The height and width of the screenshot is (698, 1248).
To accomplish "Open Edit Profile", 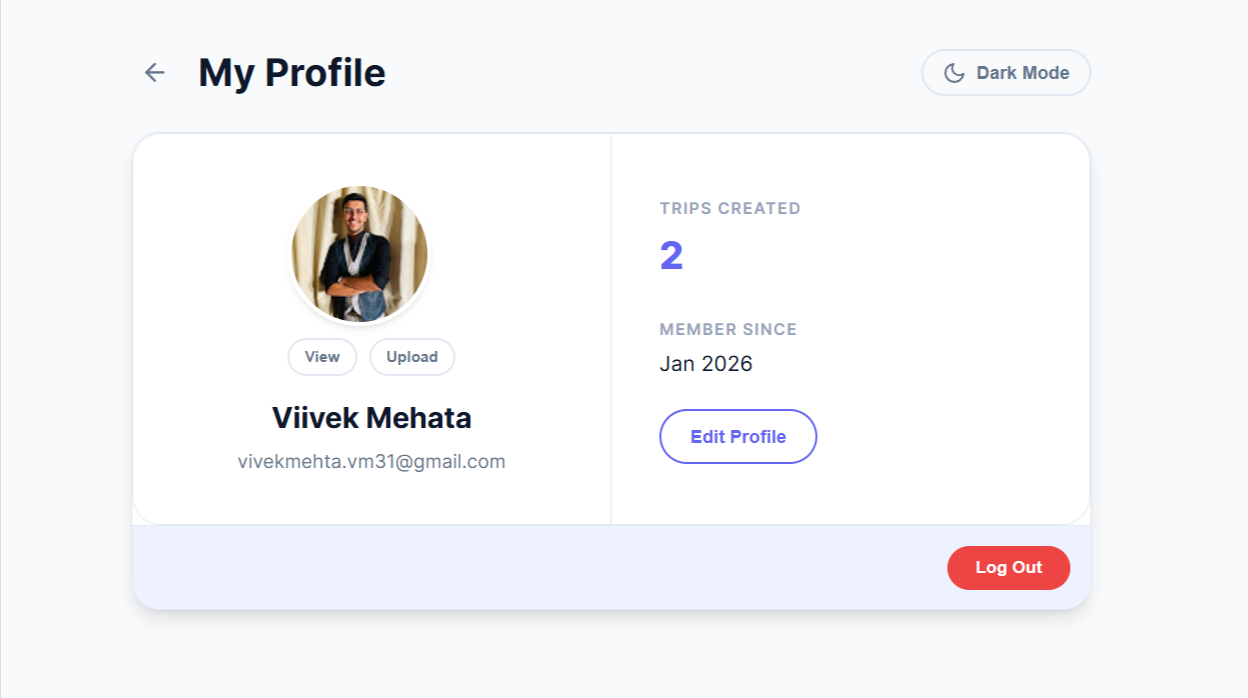I will pyautogui.click(x=738, y=437).
